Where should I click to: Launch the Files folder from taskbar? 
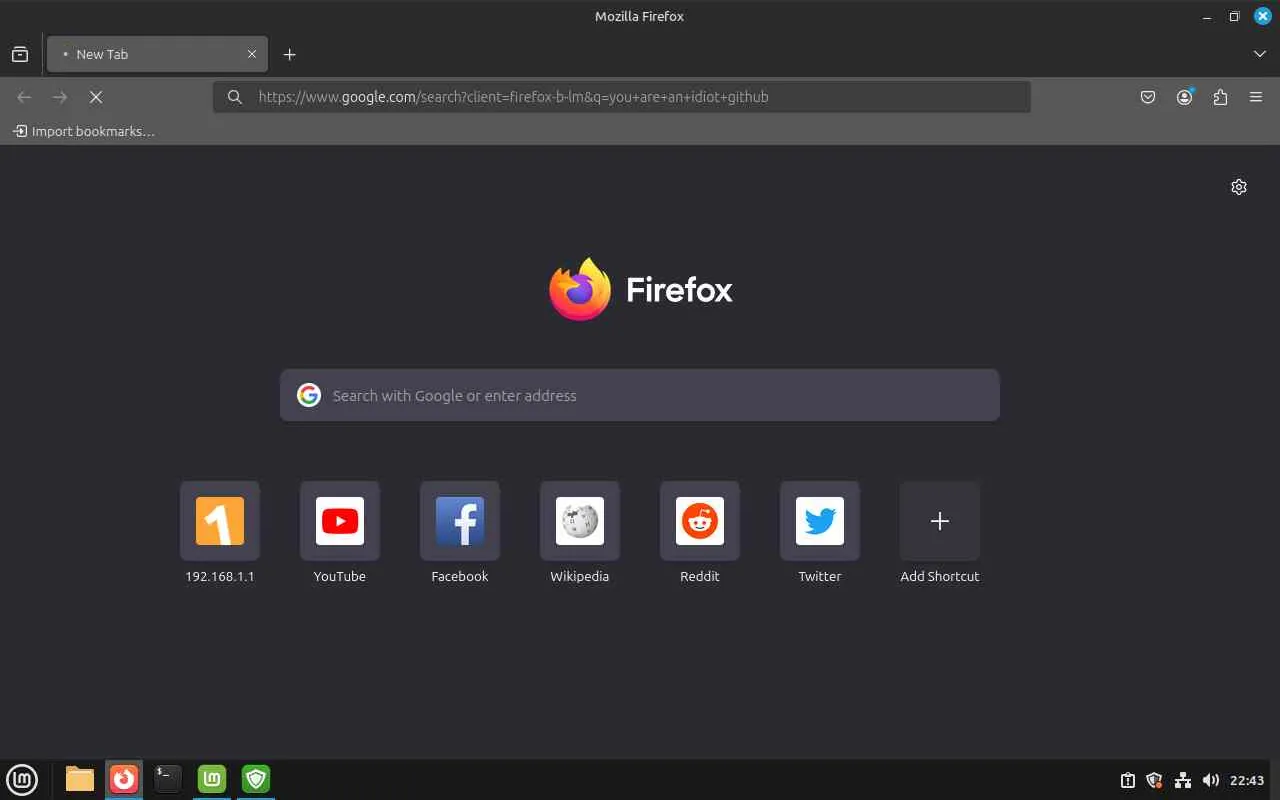tap(80, 779)
